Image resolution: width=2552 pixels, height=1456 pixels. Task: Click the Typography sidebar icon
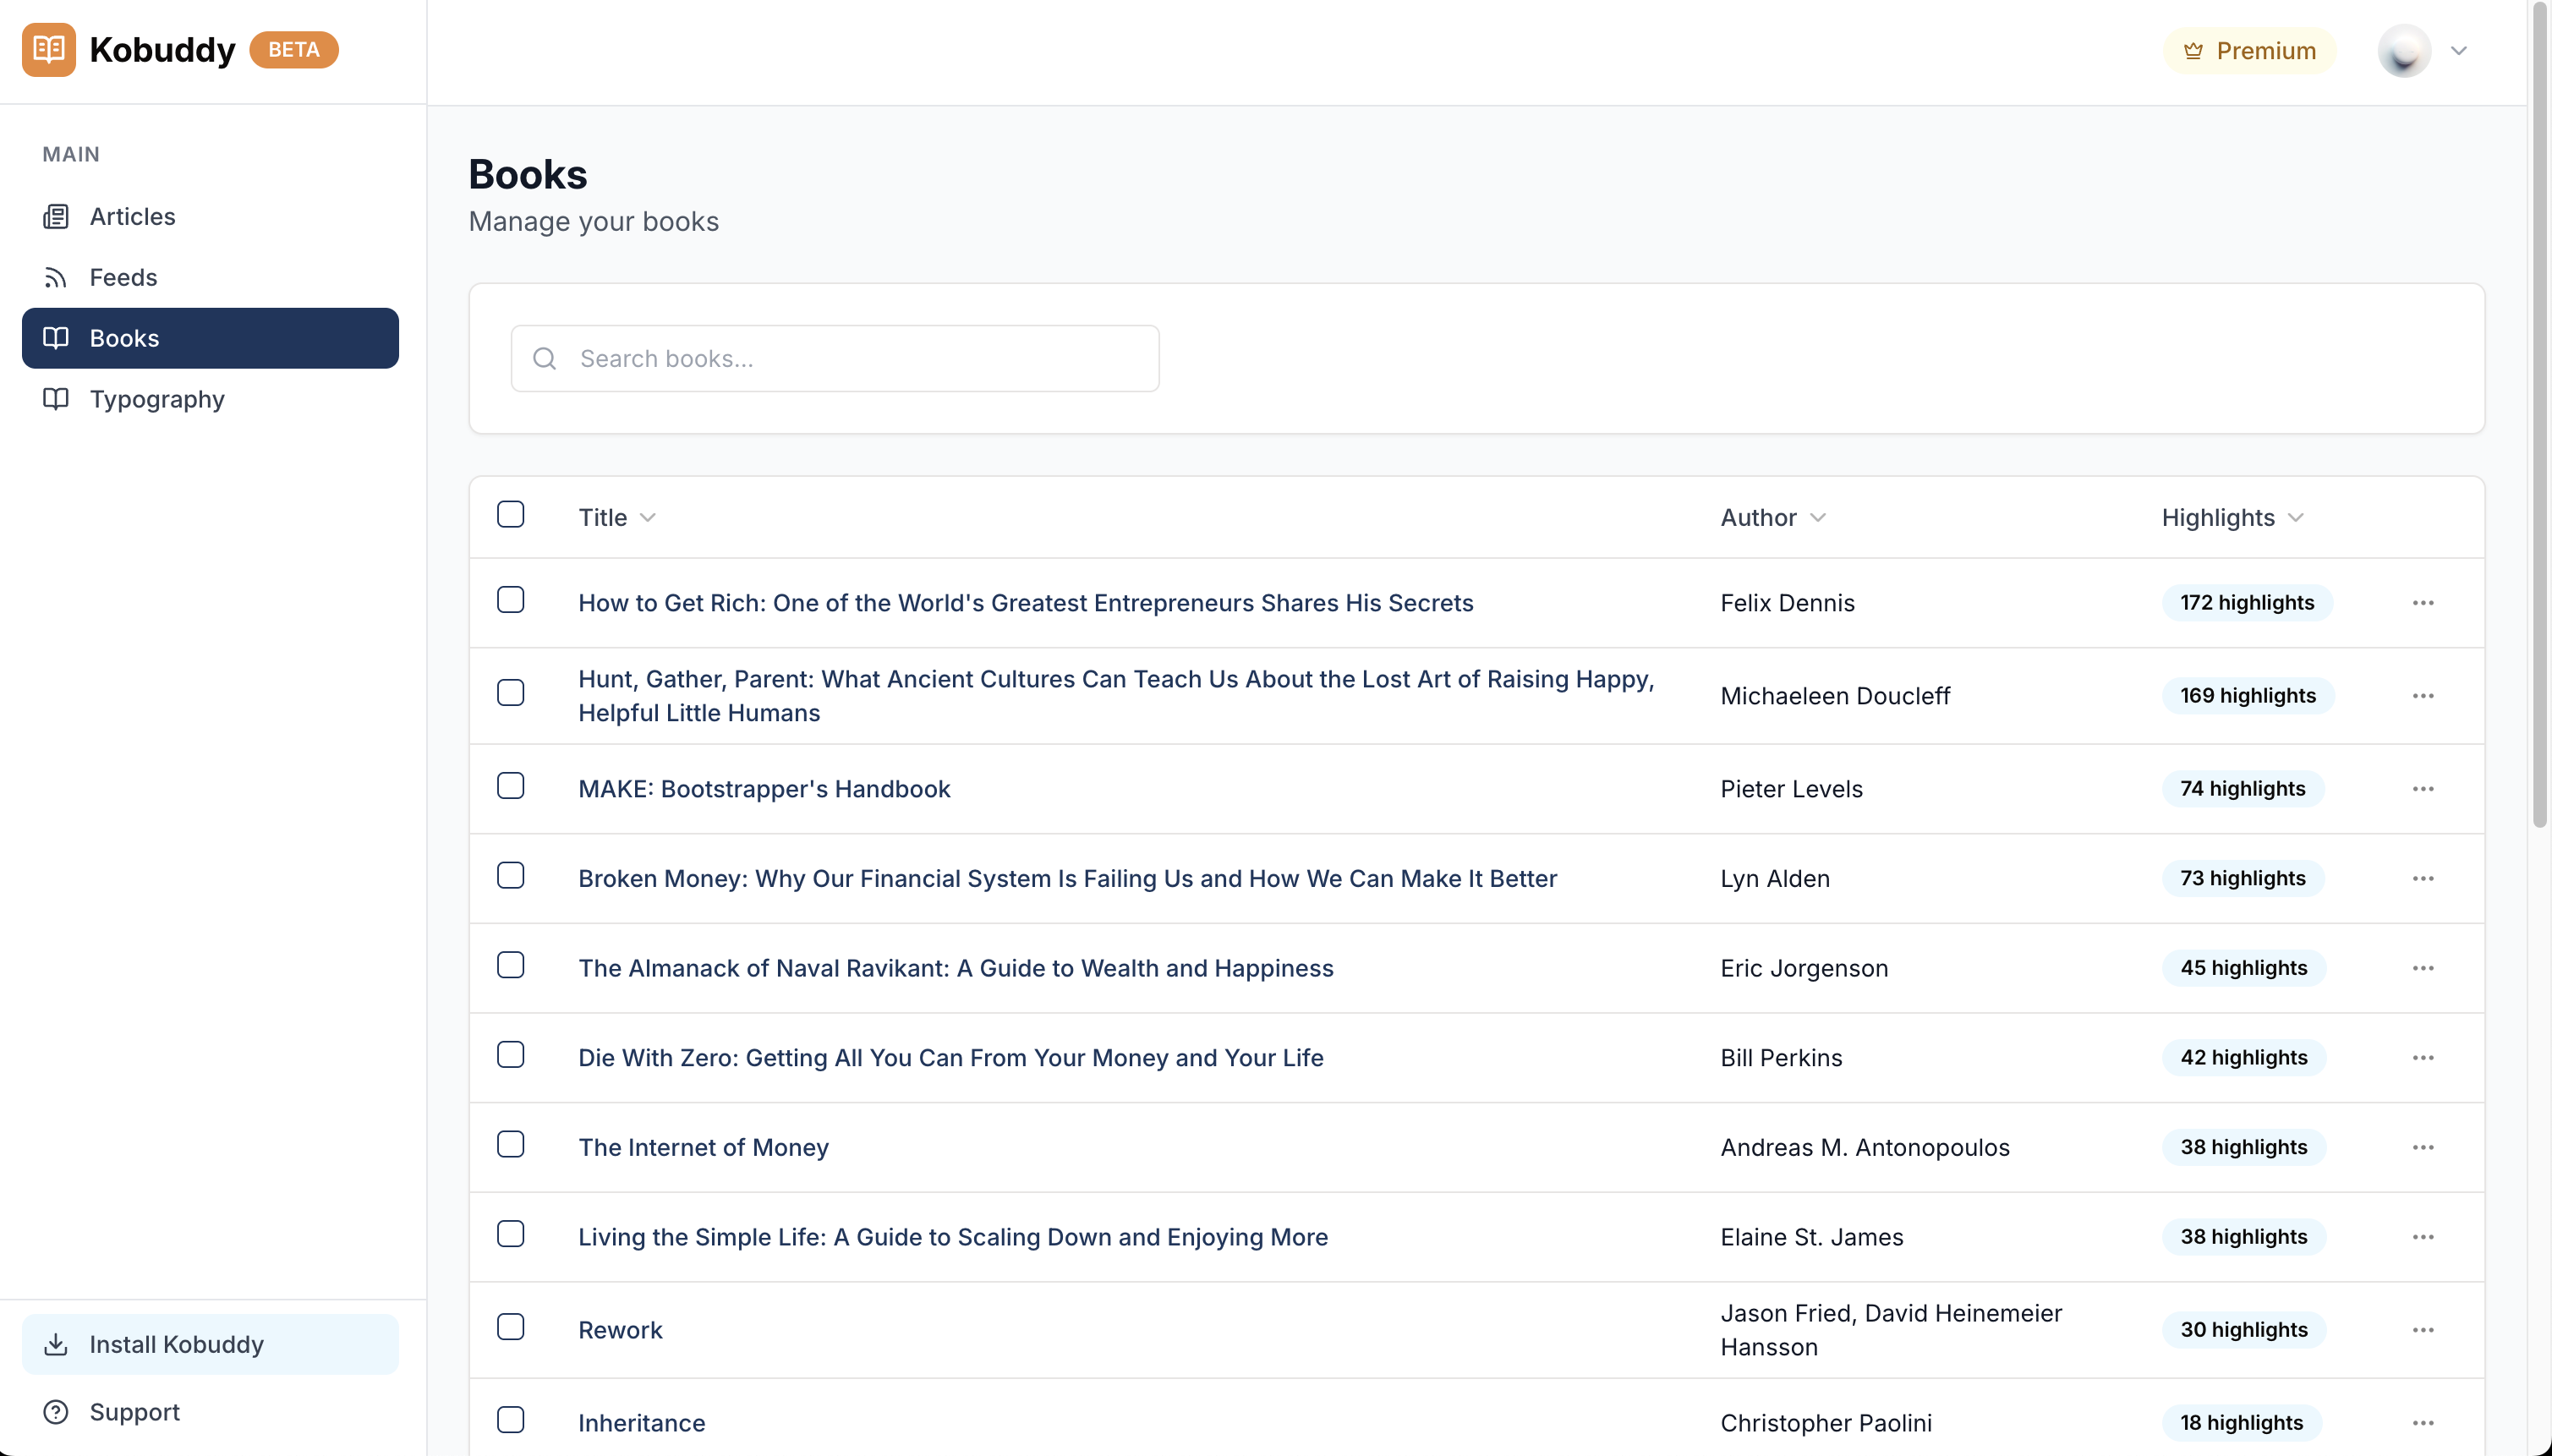[57, 399]
